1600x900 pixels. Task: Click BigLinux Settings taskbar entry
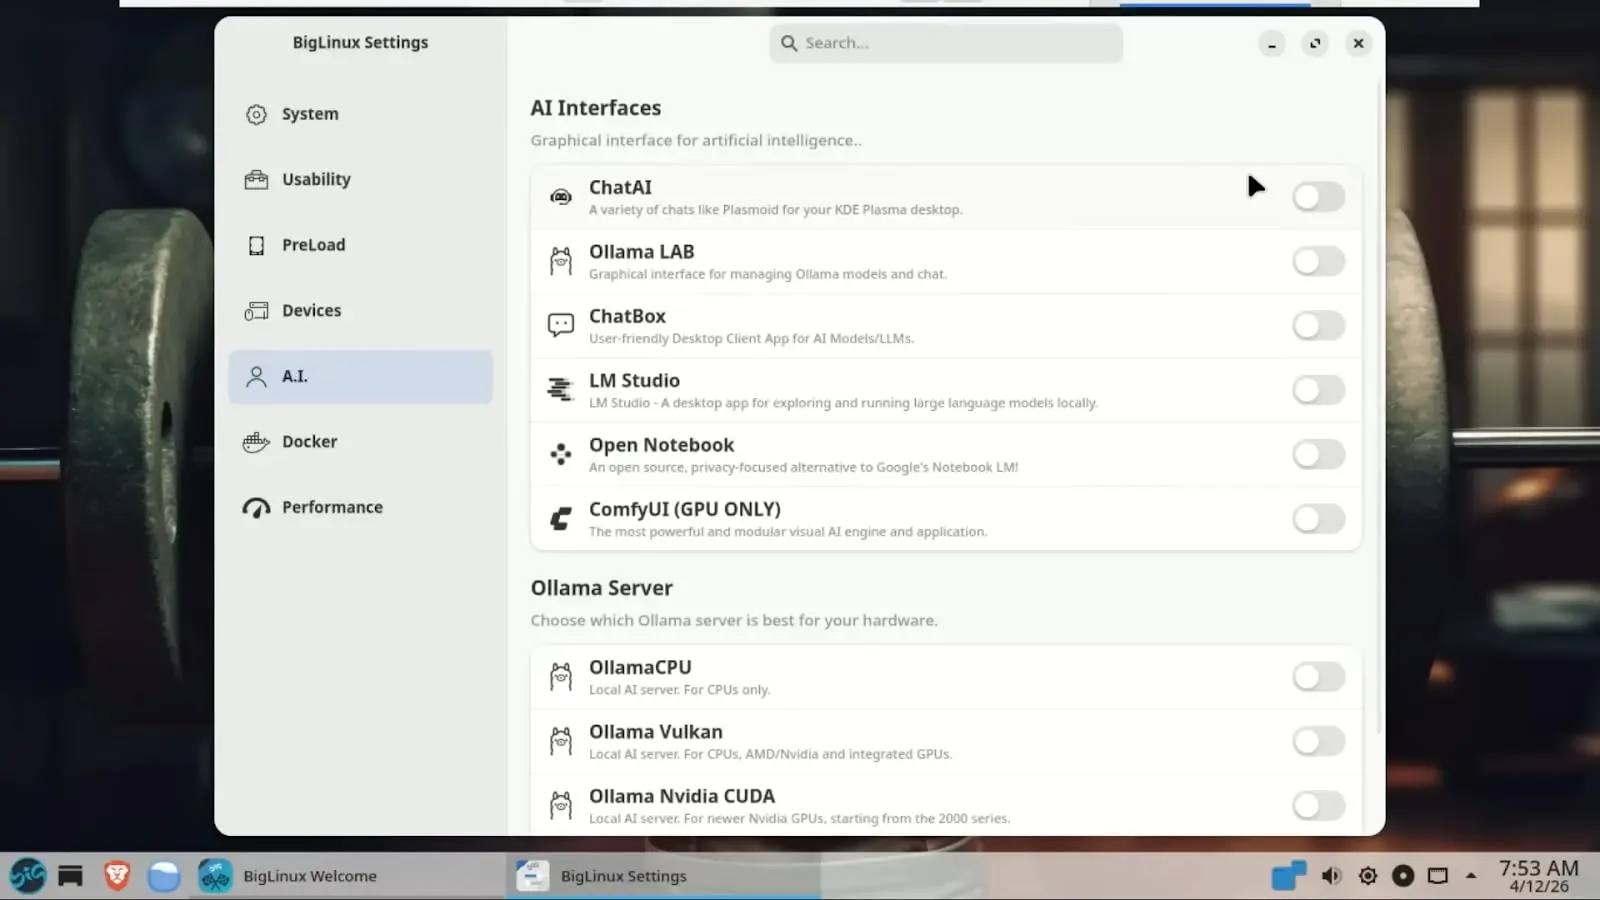click(663, 877)
